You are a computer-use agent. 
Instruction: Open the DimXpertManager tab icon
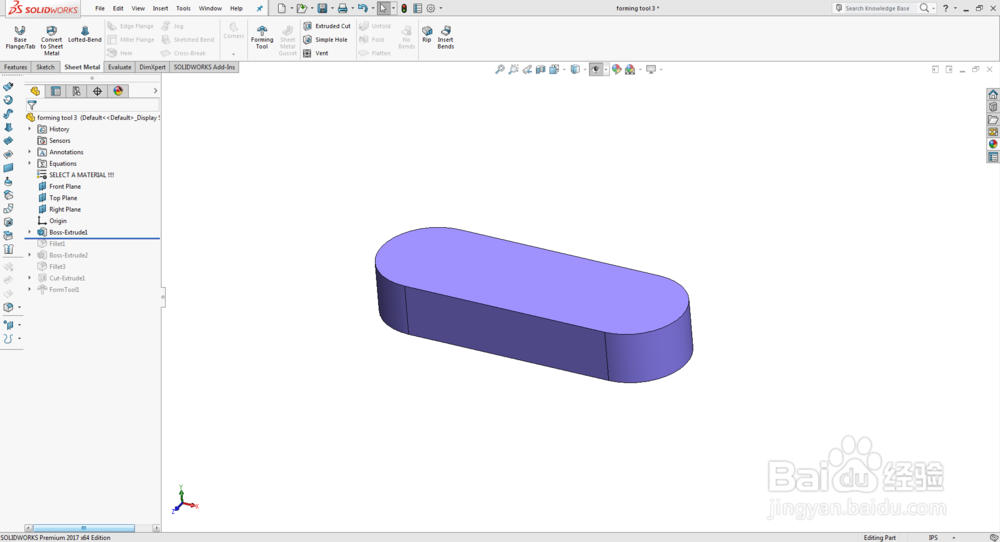click(x=97, y=91)
